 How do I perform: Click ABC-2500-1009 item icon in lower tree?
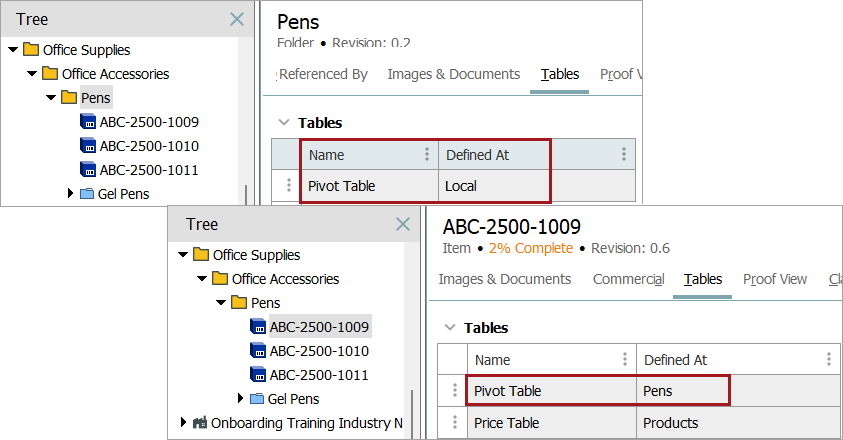(x=258, y=327)
